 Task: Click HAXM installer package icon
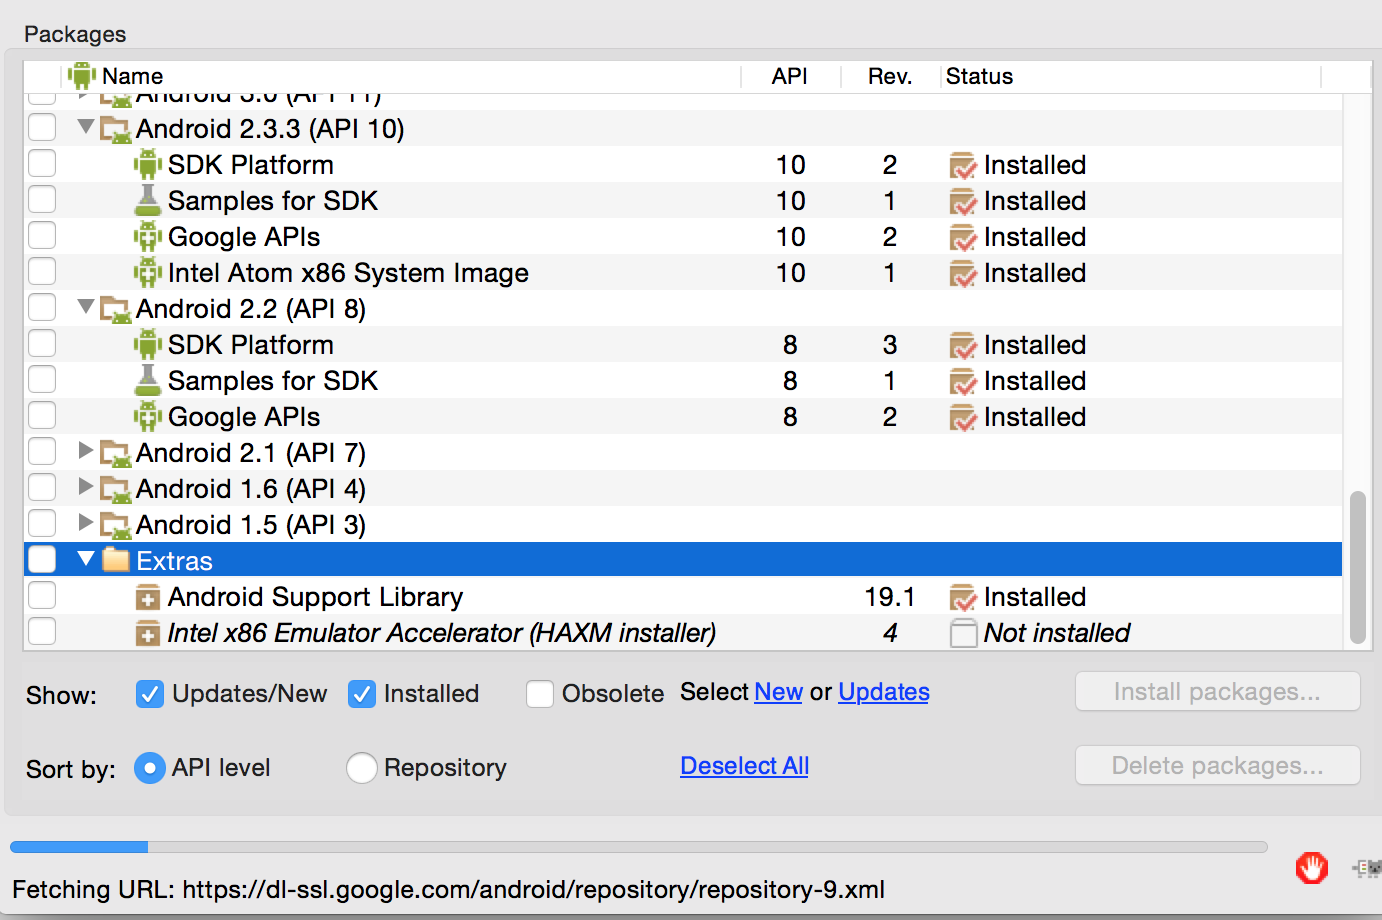[x=148, y=634]
